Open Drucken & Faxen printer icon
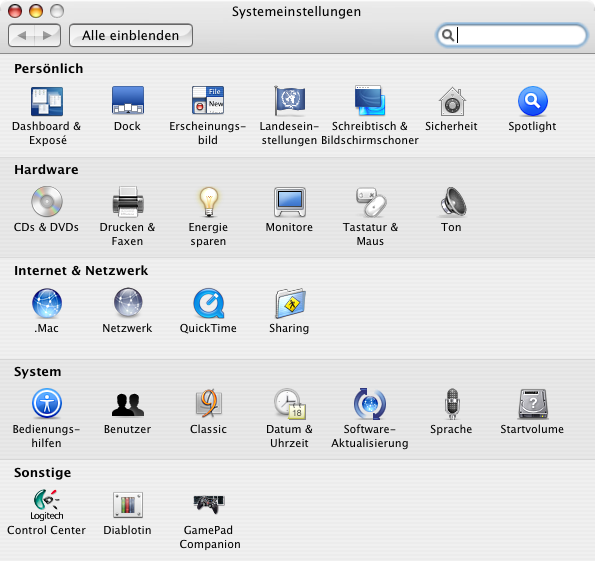Image resolution: width=595 pixels, height=561 pixels. tap(128, 201)
